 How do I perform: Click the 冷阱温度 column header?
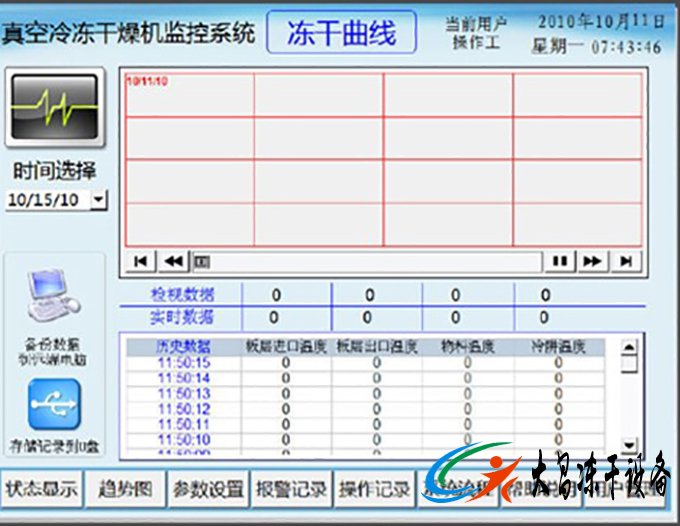pos(559,346)
